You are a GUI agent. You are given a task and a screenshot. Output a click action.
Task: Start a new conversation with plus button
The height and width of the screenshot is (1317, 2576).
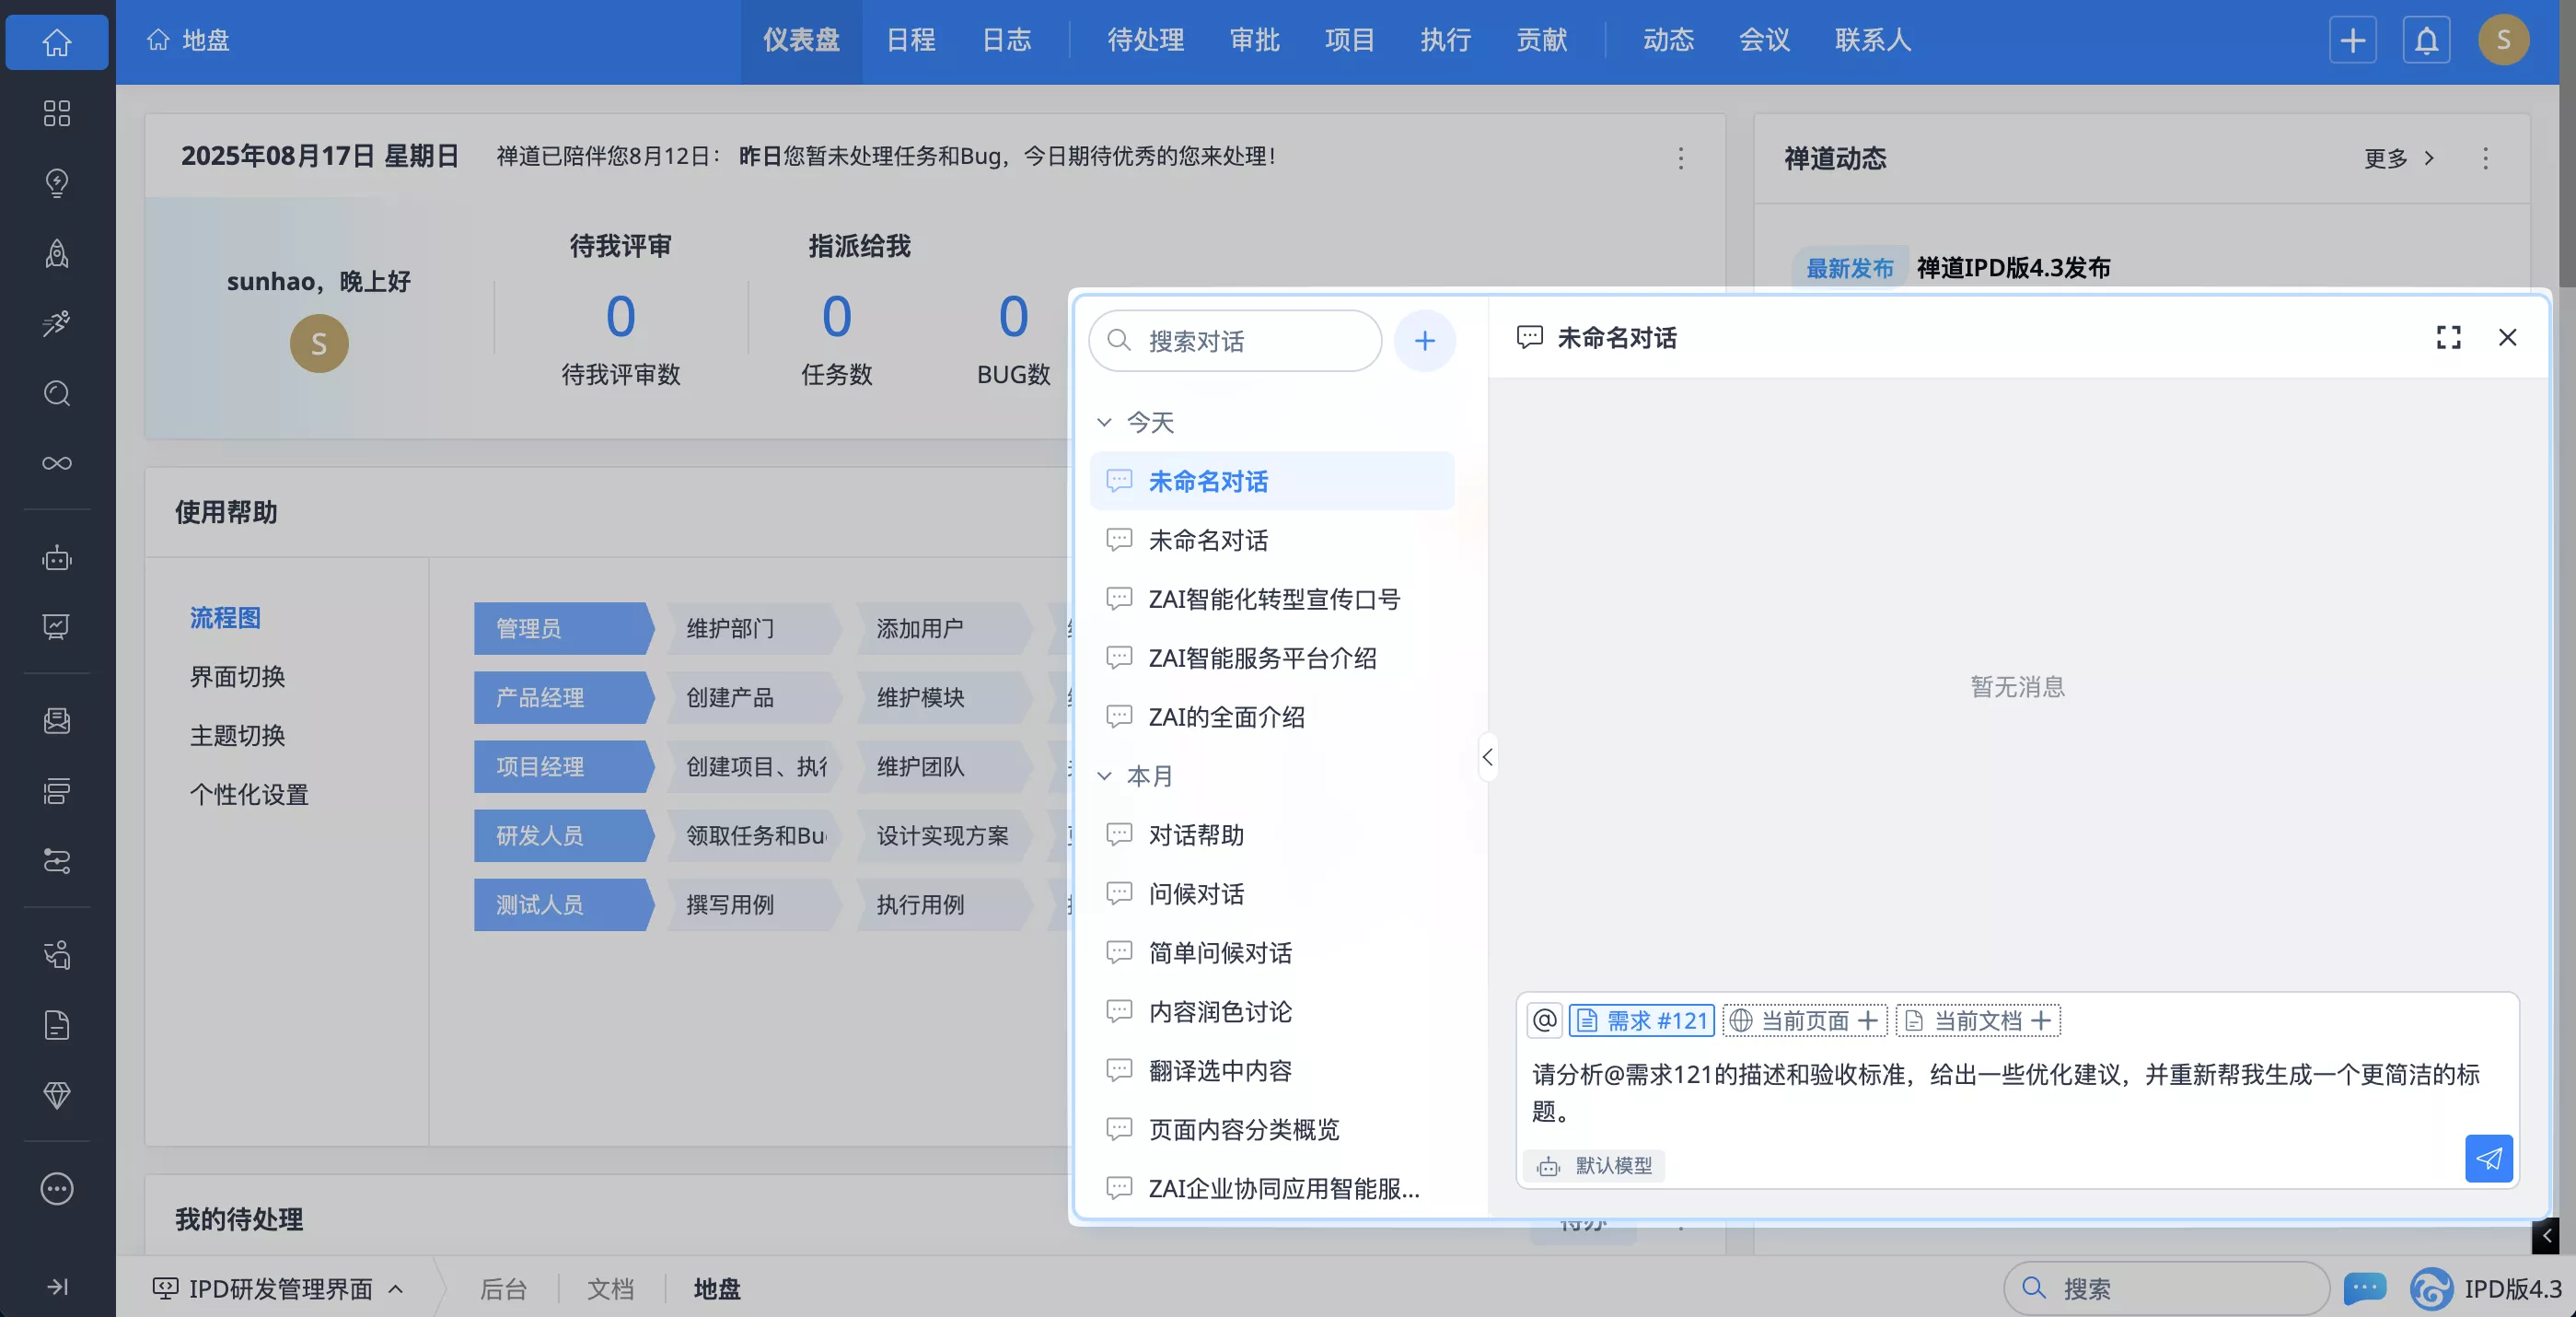tap(1424, 341)
